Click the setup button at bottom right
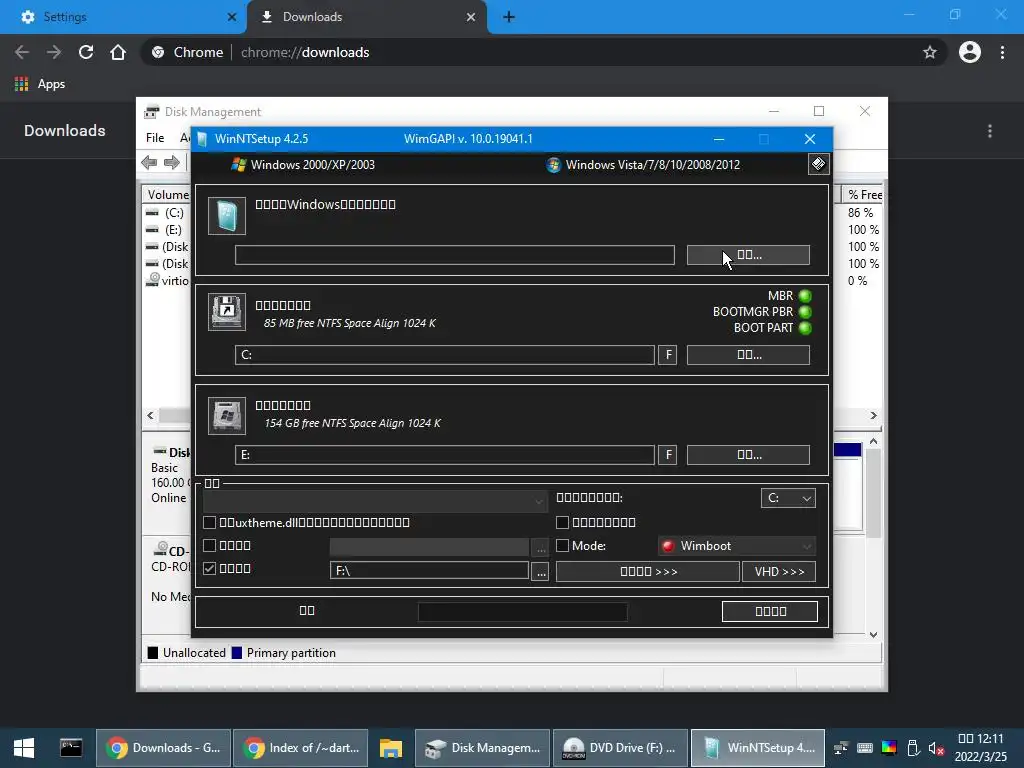1024x768 pixels. coord(770,611)
